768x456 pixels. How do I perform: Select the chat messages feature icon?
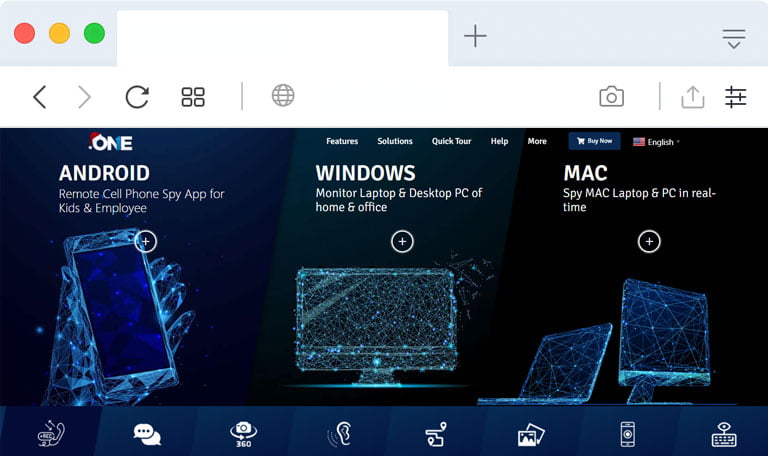point(147,434)
